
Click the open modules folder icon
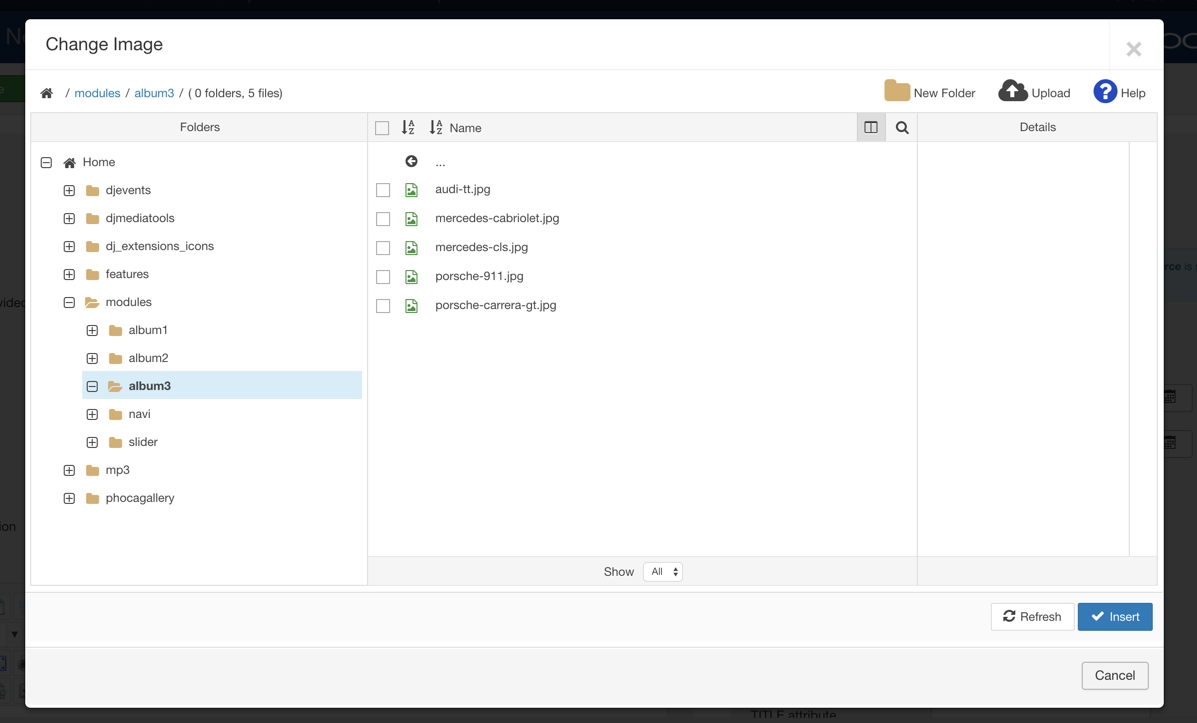tap(92, 302)
